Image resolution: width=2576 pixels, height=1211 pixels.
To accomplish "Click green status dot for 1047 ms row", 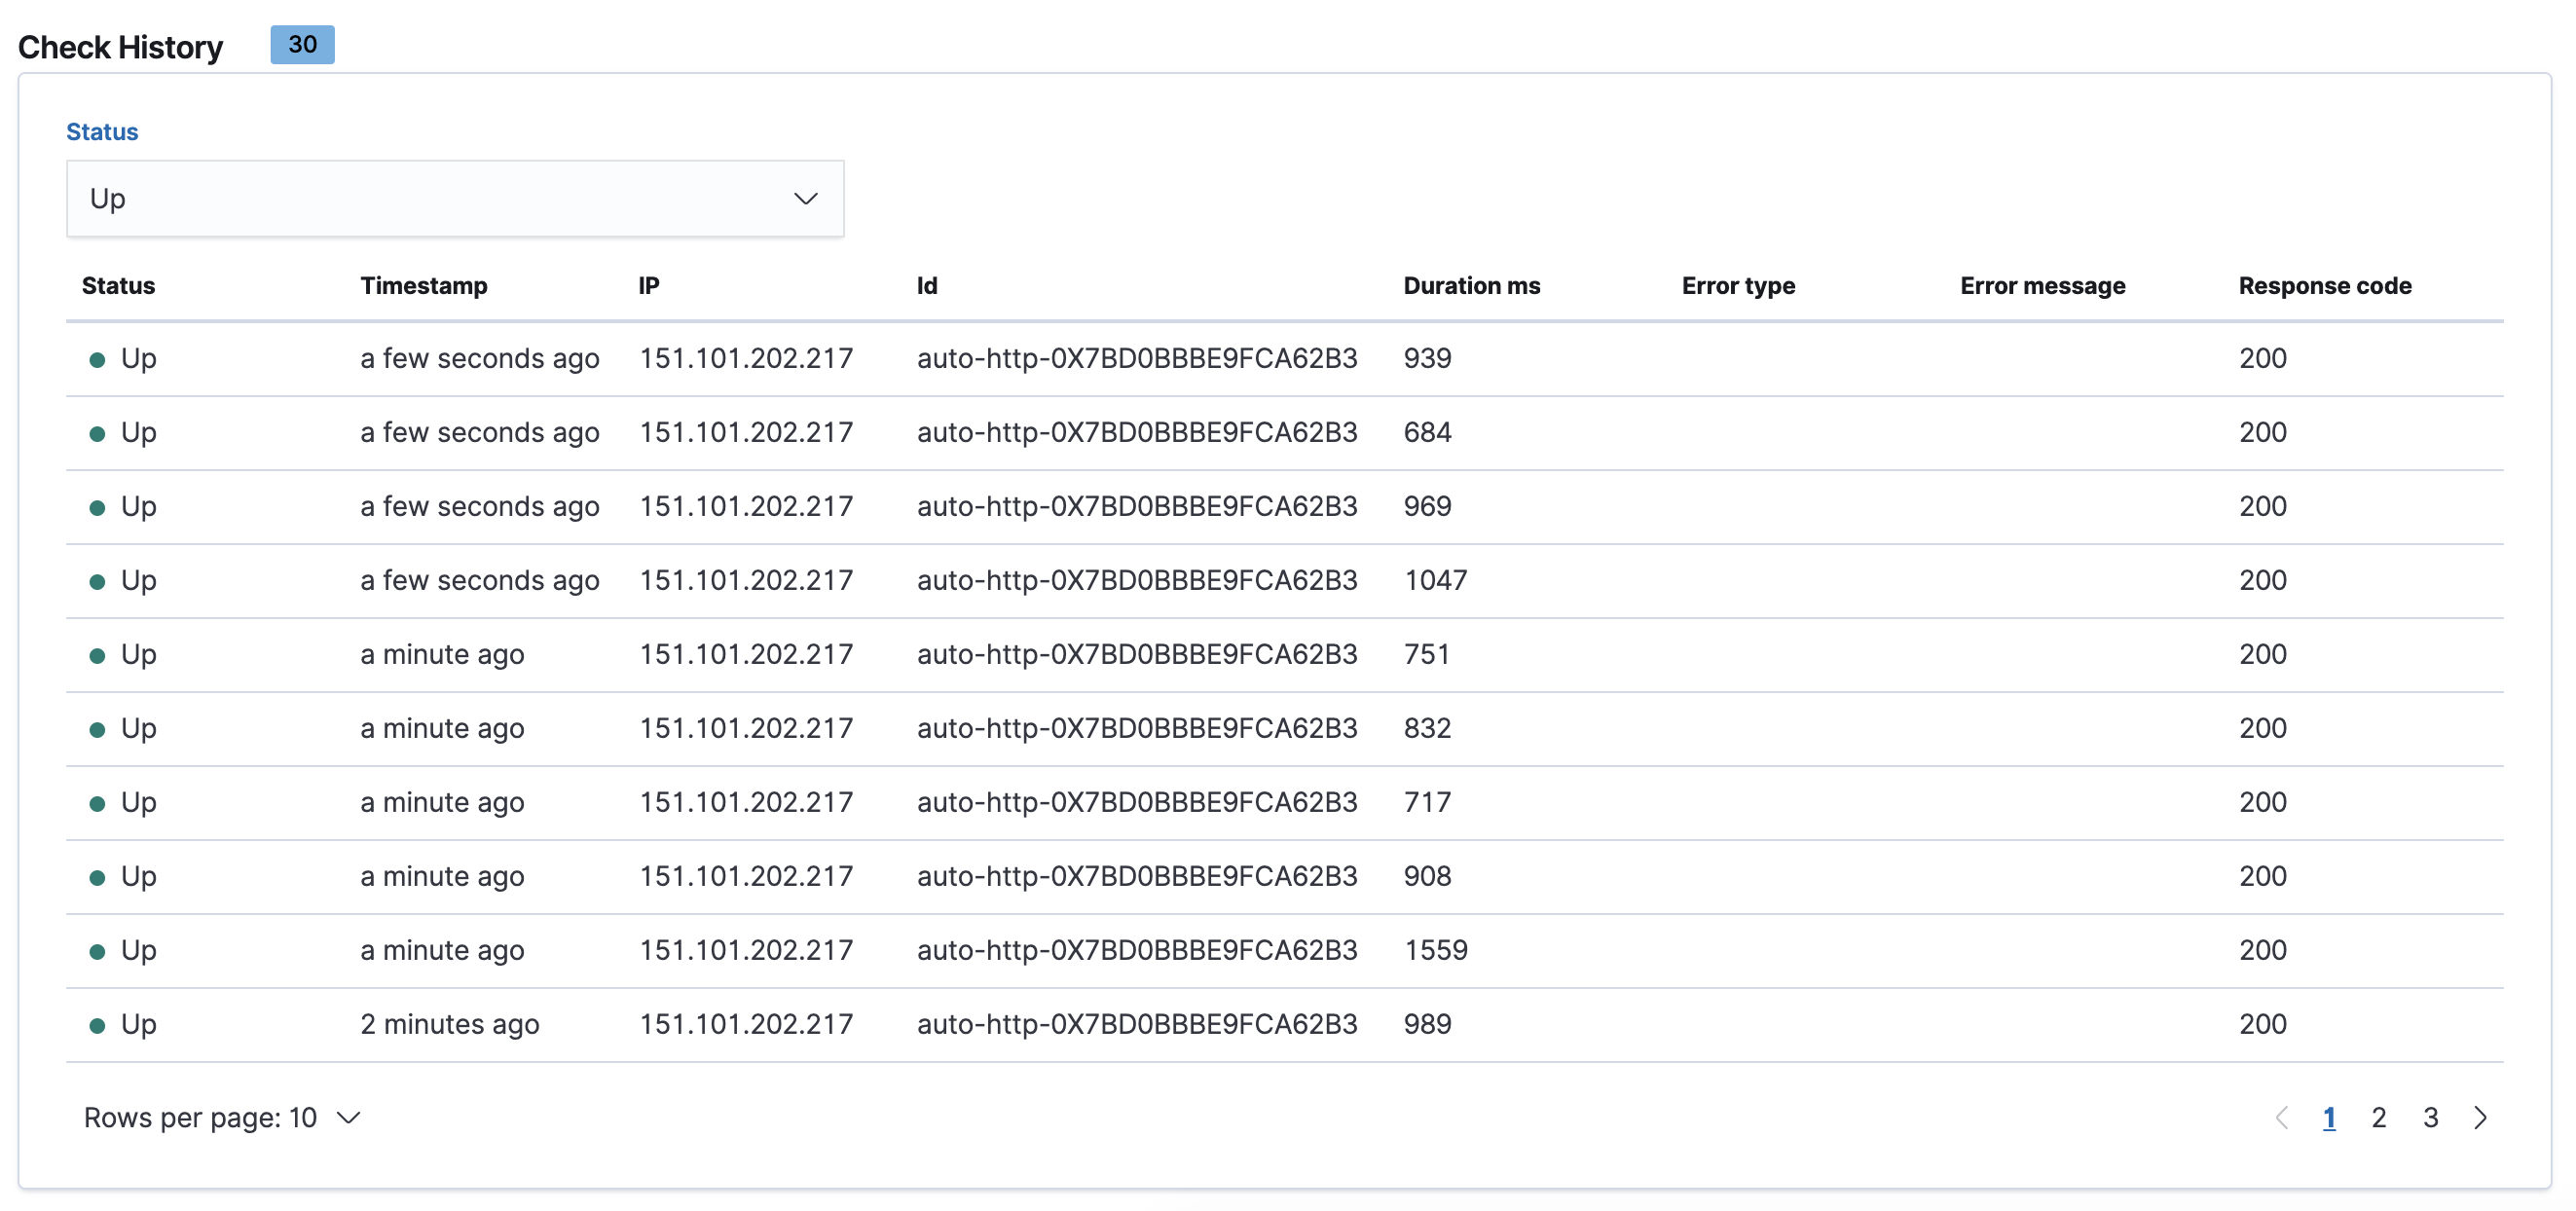I will tap(97, 582).
